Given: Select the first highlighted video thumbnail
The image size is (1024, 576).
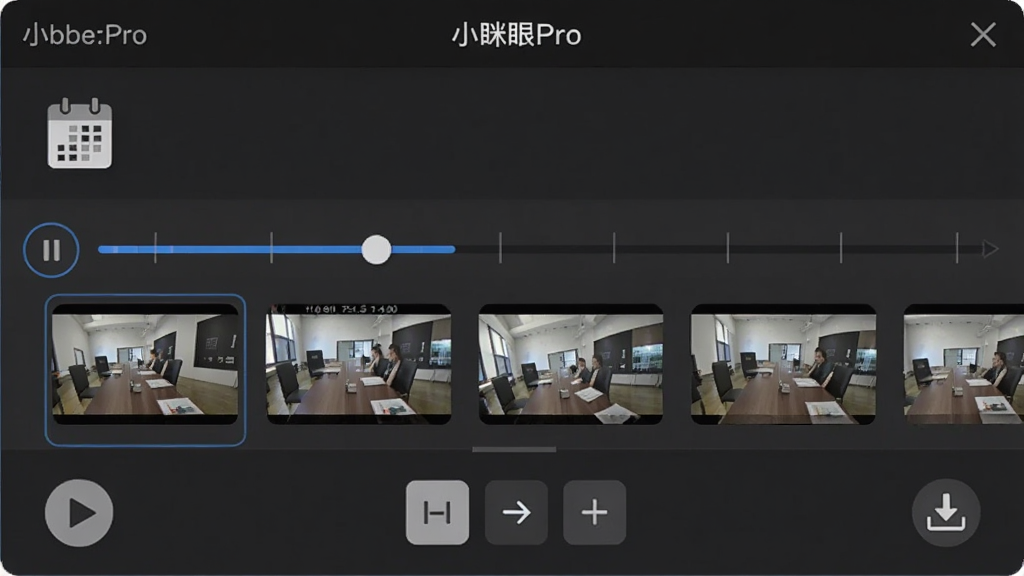Looking at the screenshot, I should [145, 370].
